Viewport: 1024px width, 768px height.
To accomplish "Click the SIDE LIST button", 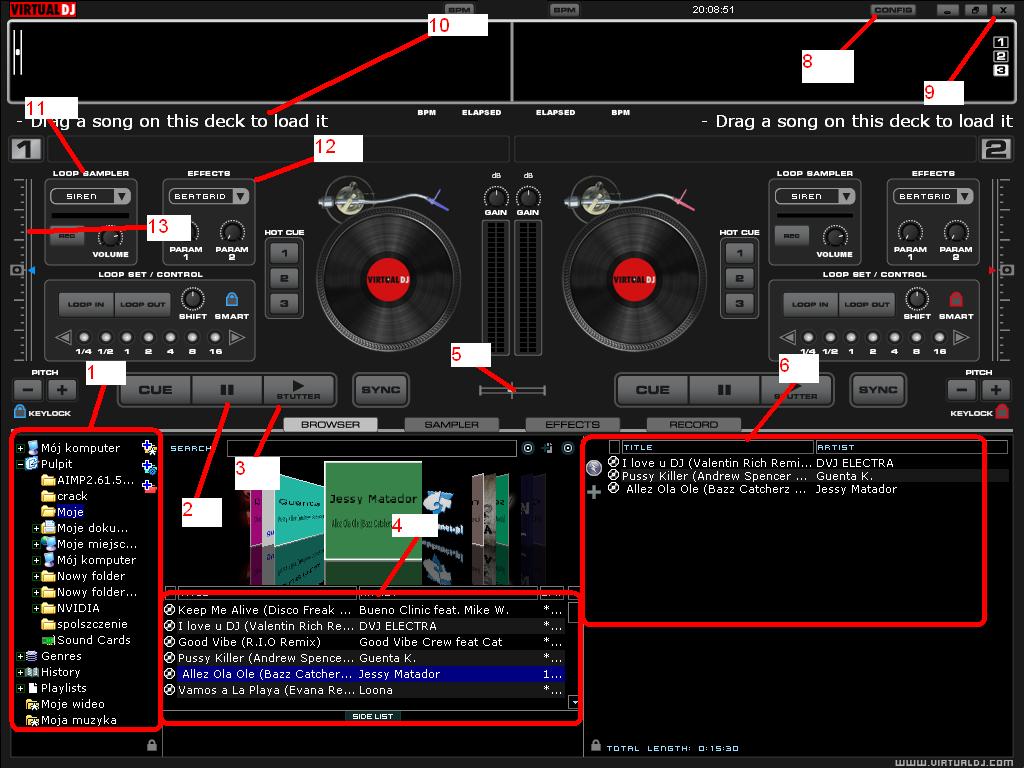I will click(372, 716).
